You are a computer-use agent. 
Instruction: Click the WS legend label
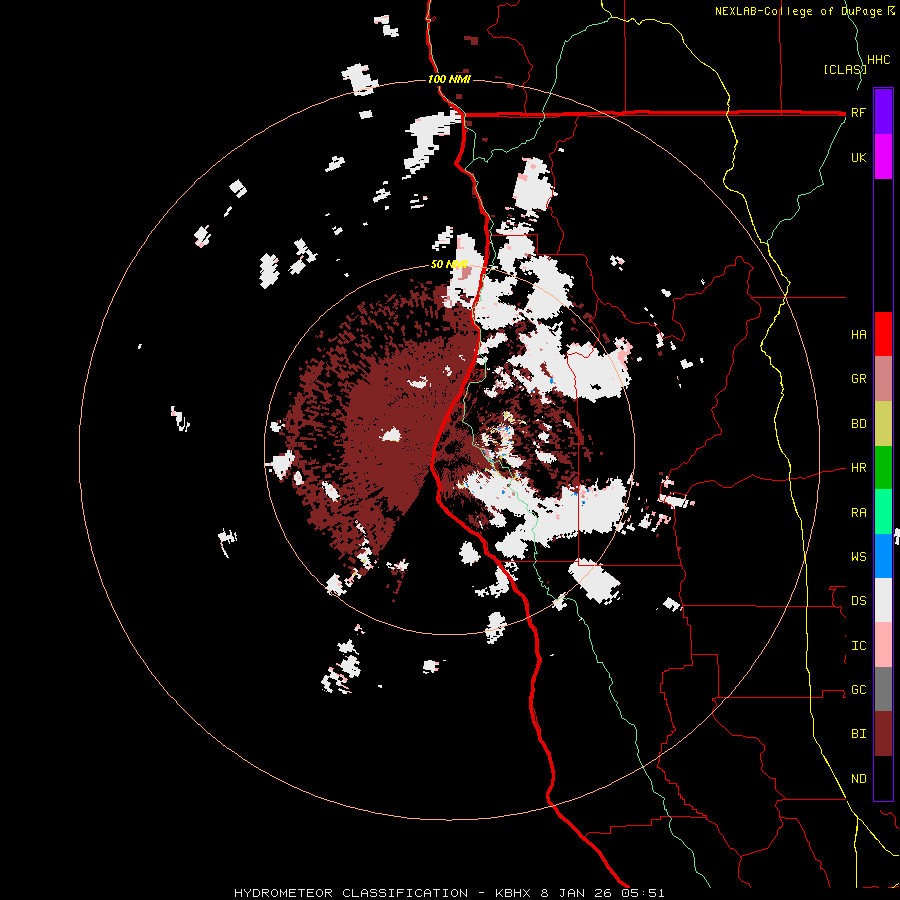point(858,557)
